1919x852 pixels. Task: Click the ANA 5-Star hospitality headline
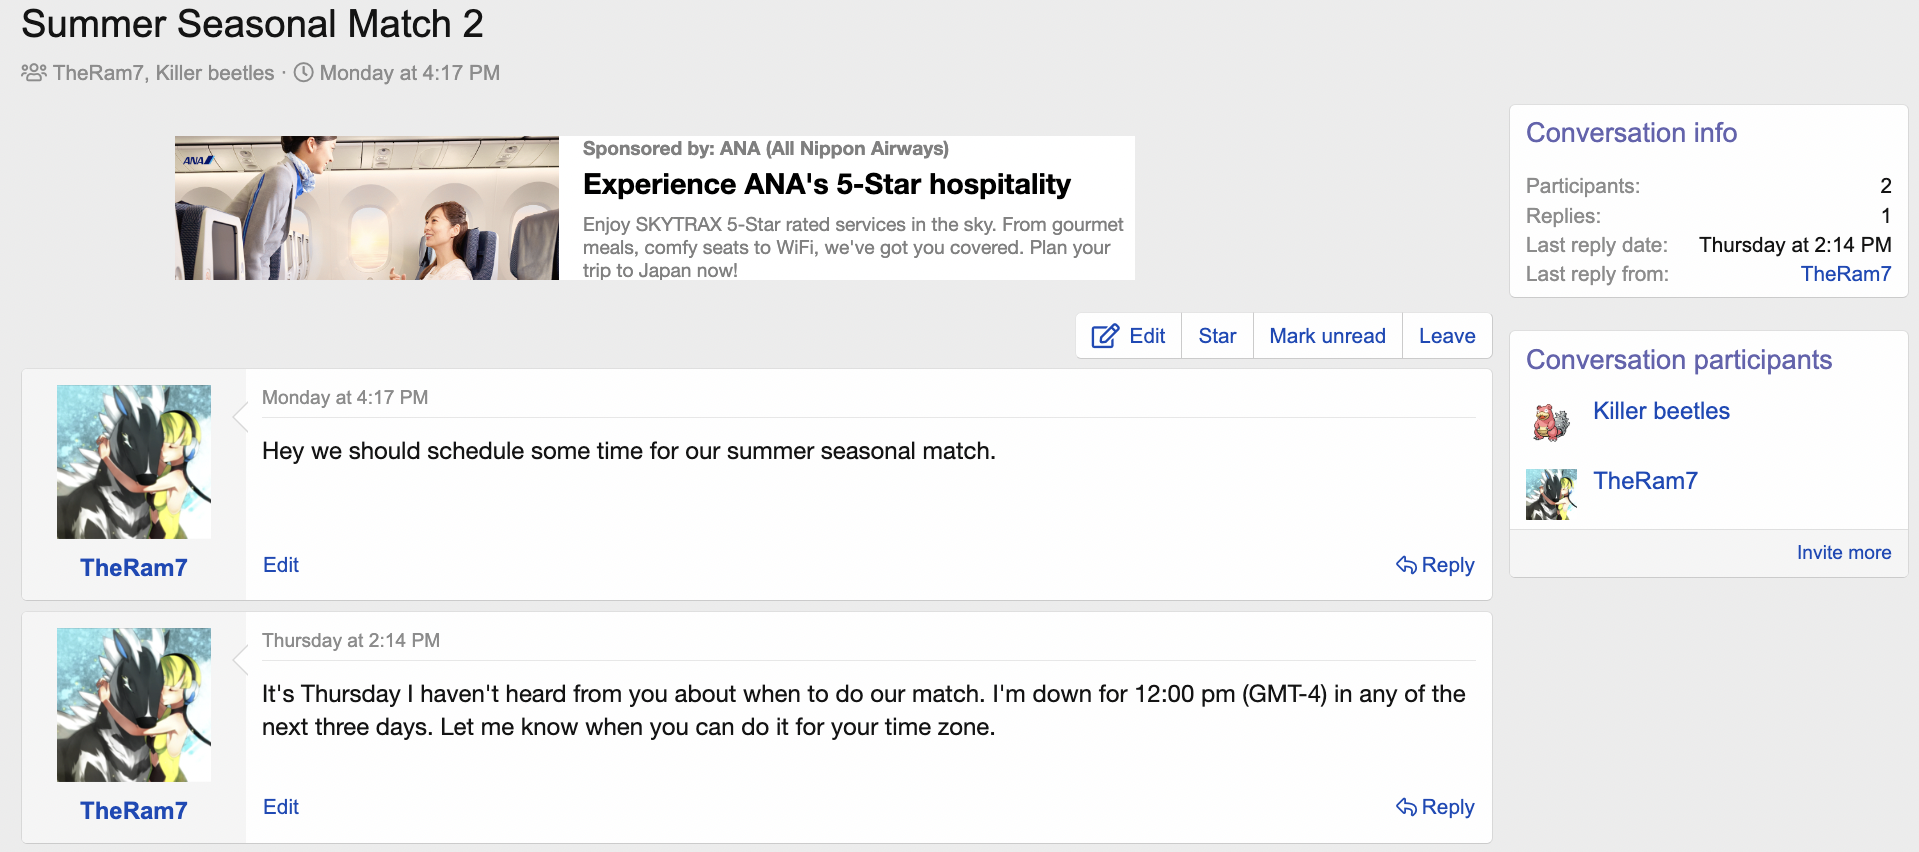pyautogui.click(x=826, y=184)
